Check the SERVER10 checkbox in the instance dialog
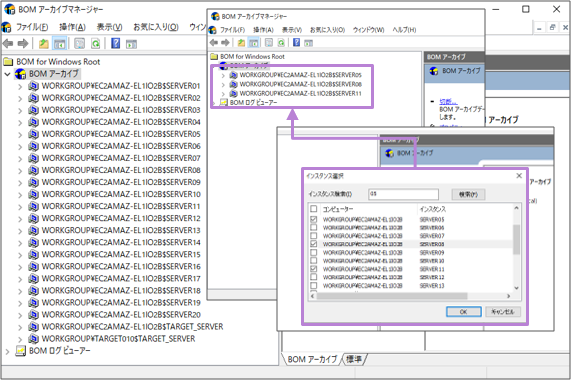This screenshot has width=571, height=380. pyautogui.click(x=314, y=261)
